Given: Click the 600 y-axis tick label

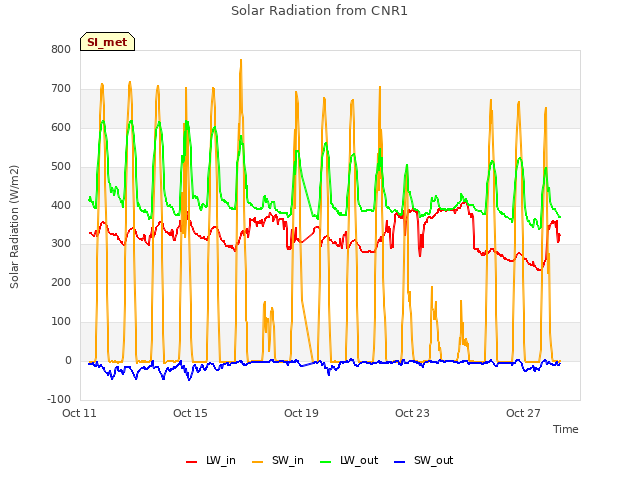Looking at the screenshot, I should [x=61, y=127].
